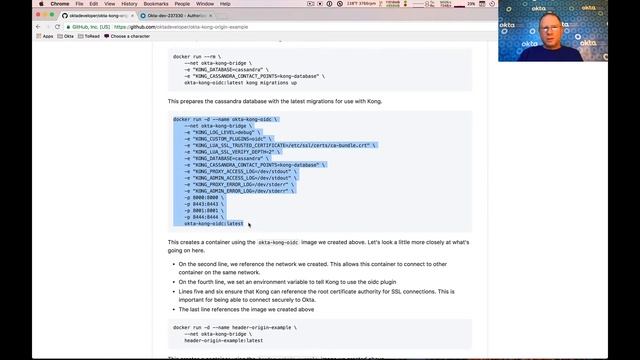Click 'header-origin-example:latest' code line

click(224, 340)
